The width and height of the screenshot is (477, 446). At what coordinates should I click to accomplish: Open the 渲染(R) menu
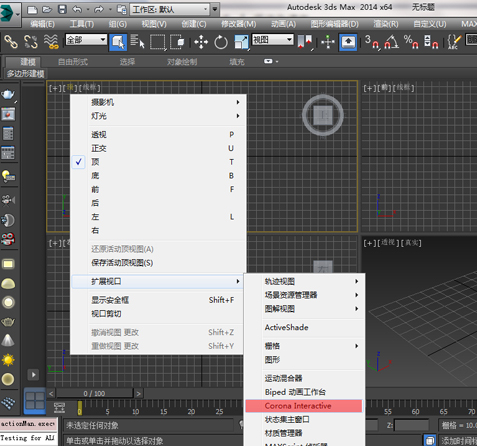[x=386, y=24]
